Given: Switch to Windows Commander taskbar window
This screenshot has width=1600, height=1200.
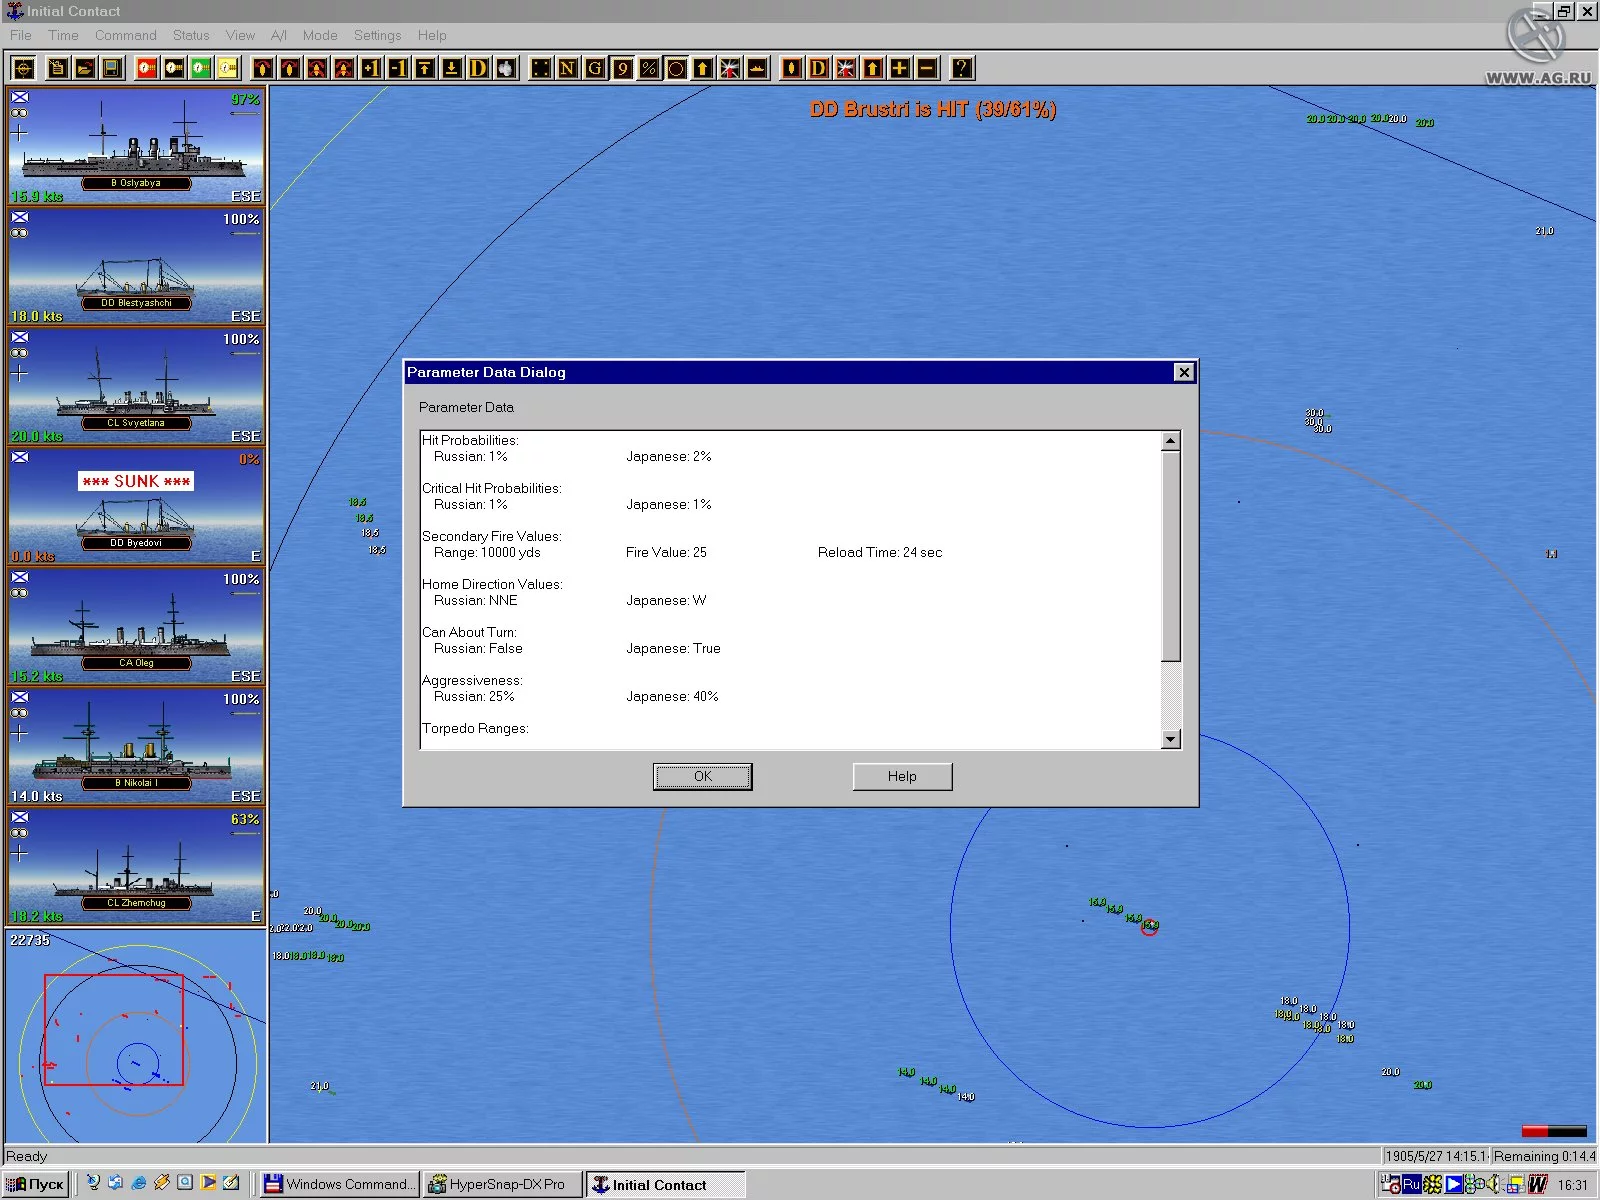Looking at the screenshot, I should pyautogui.click(x=340, y=1184).
